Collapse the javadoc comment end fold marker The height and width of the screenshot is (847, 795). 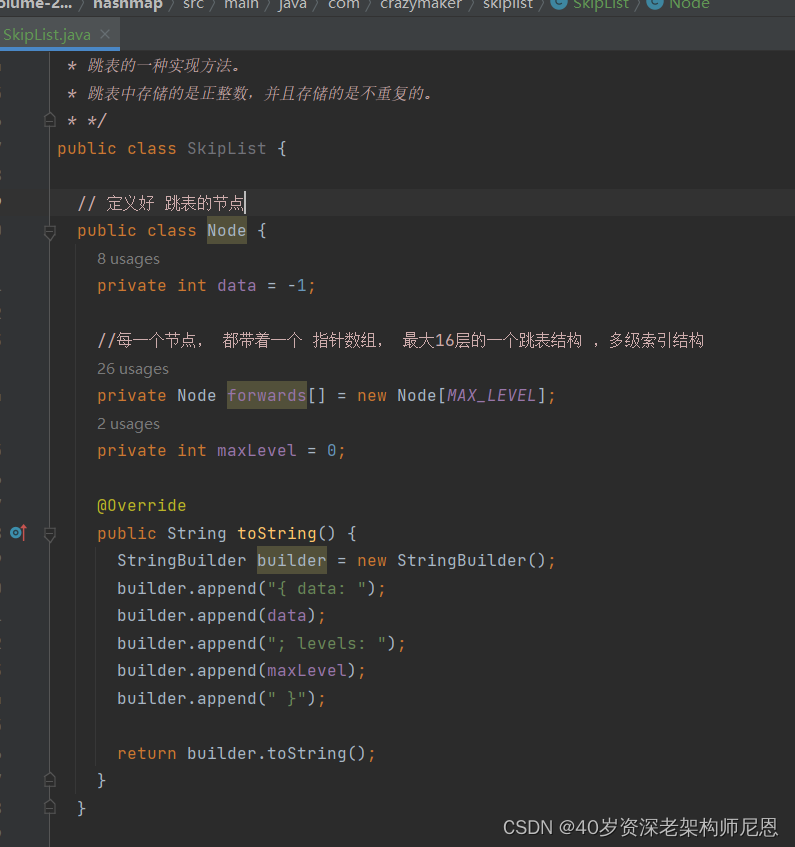50,120
